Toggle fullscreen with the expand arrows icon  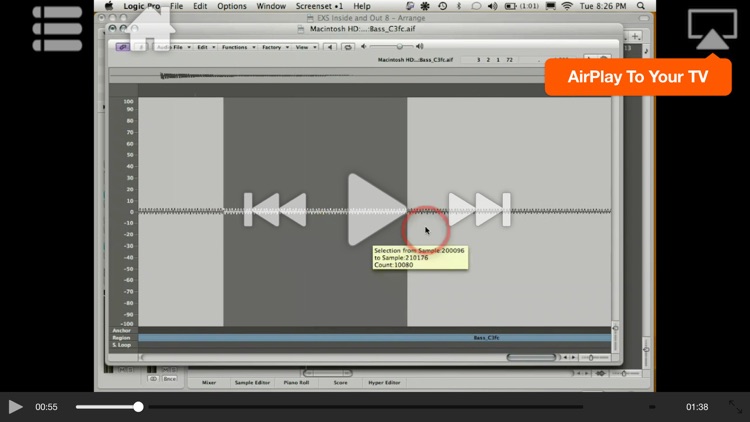[735, 407]
